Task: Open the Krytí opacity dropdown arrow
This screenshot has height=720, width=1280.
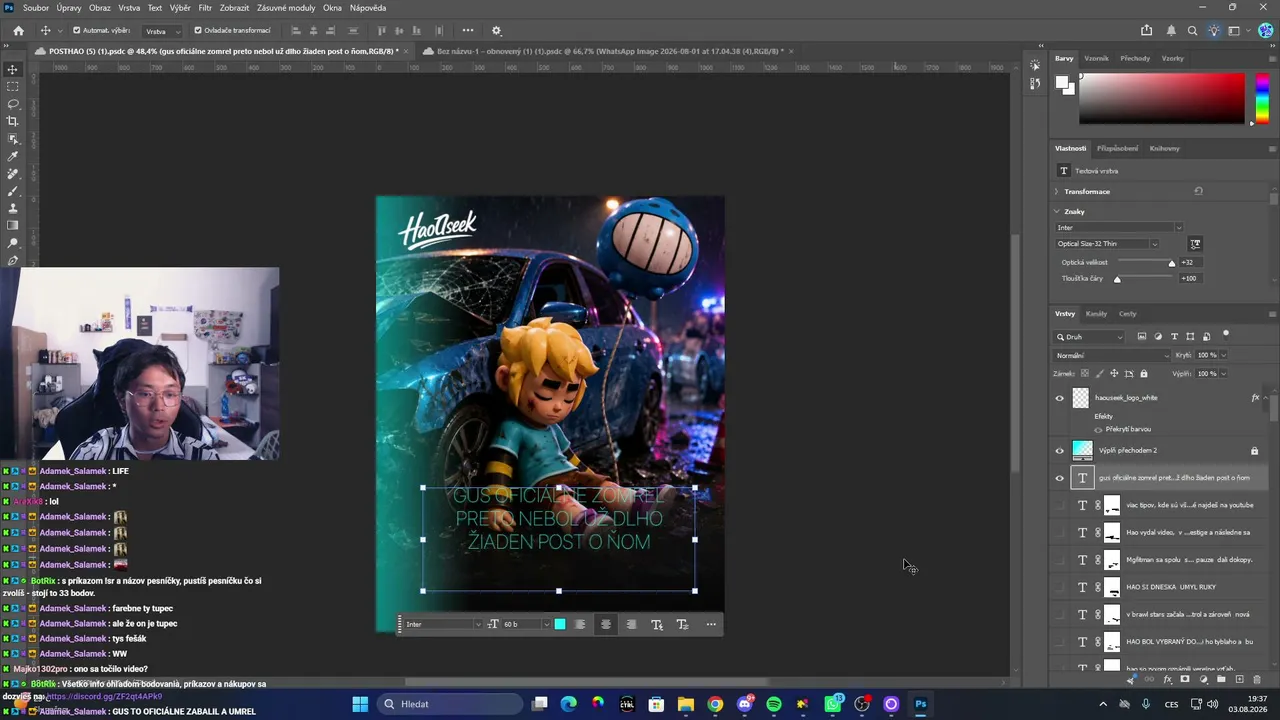Action: 1223,355
